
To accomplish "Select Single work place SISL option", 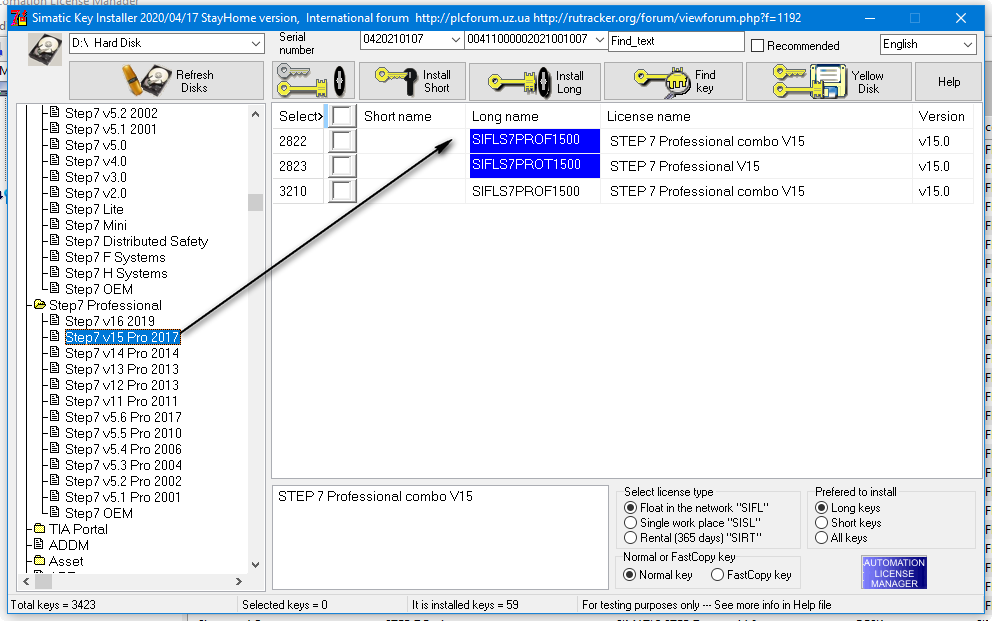I will click(x=631, y=523).
